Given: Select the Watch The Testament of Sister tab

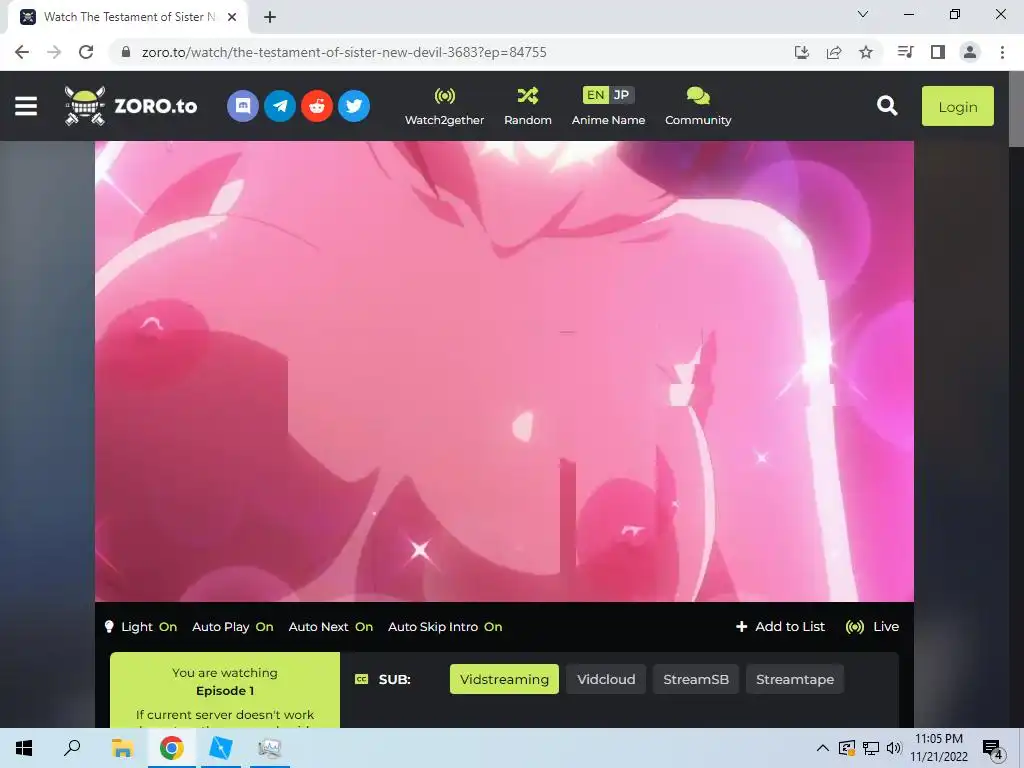Looking at the screenshot, I should [128, 18].
